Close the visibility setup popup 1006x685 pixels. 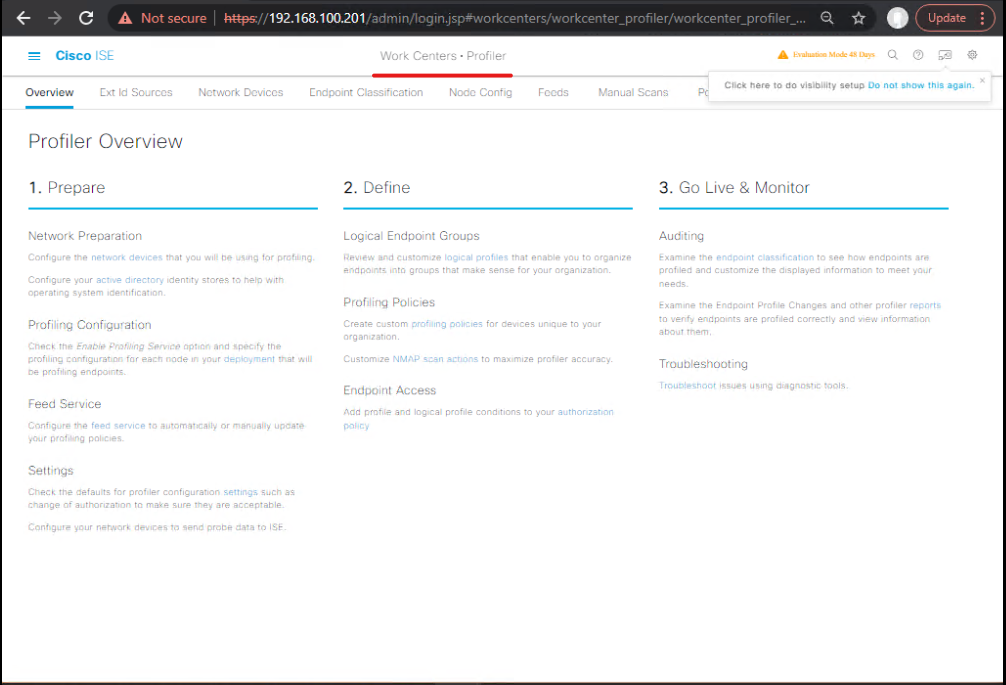coord(982,80)
